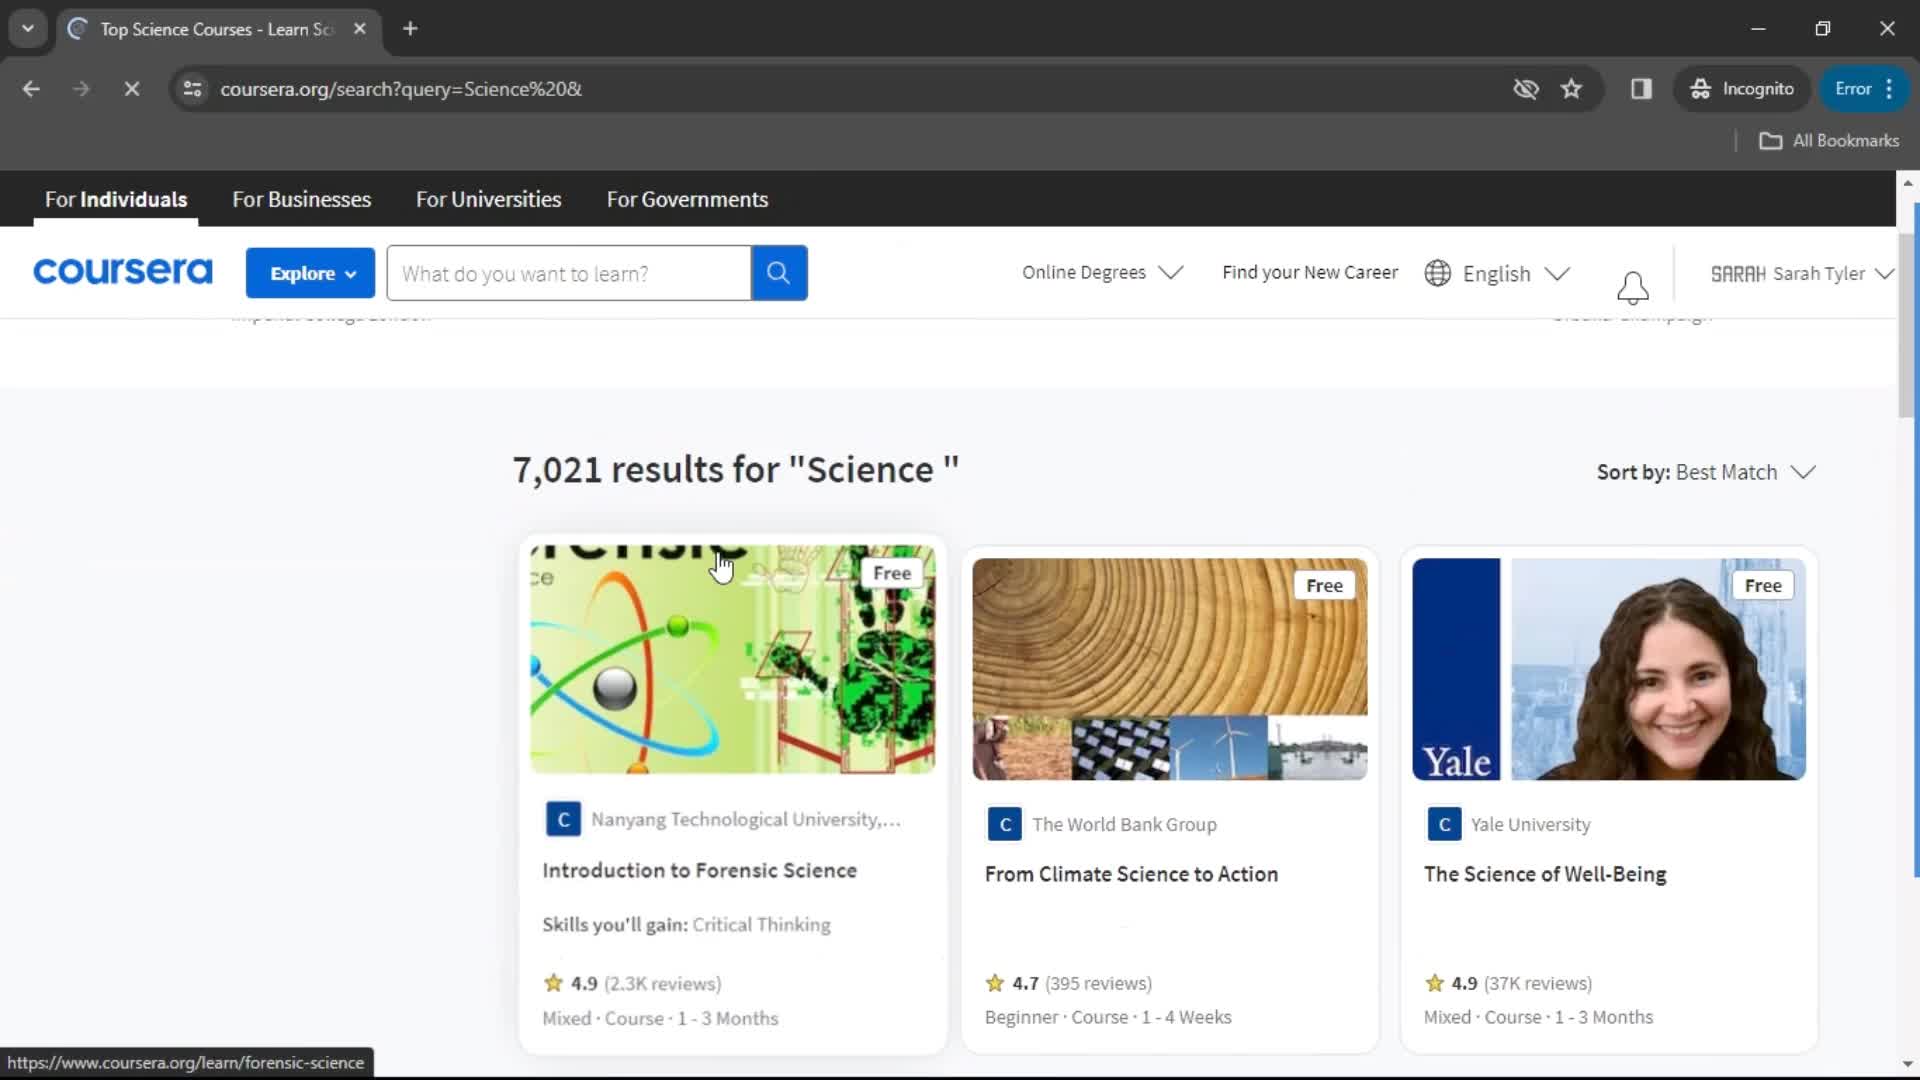
Task: Open the notifications bell
Action: coord(1632,288)
